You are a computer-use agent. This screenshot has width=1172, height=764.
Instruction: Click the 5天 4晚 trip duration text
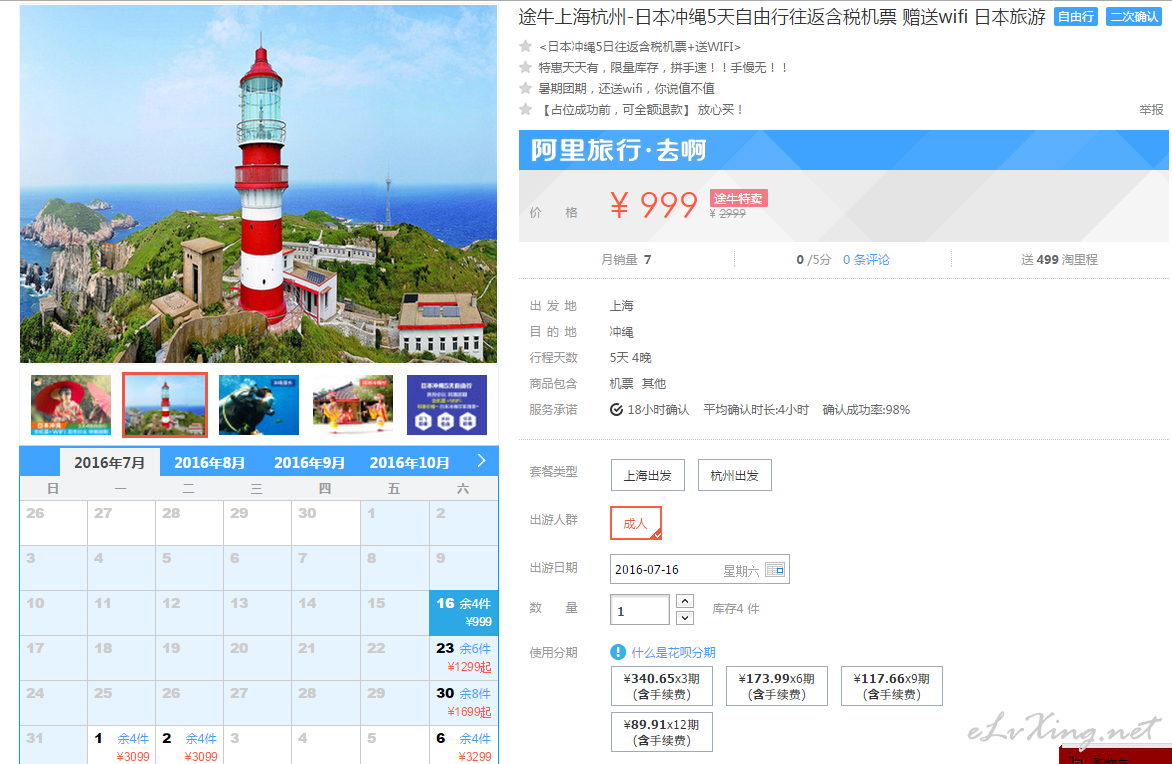coord(630,357)
